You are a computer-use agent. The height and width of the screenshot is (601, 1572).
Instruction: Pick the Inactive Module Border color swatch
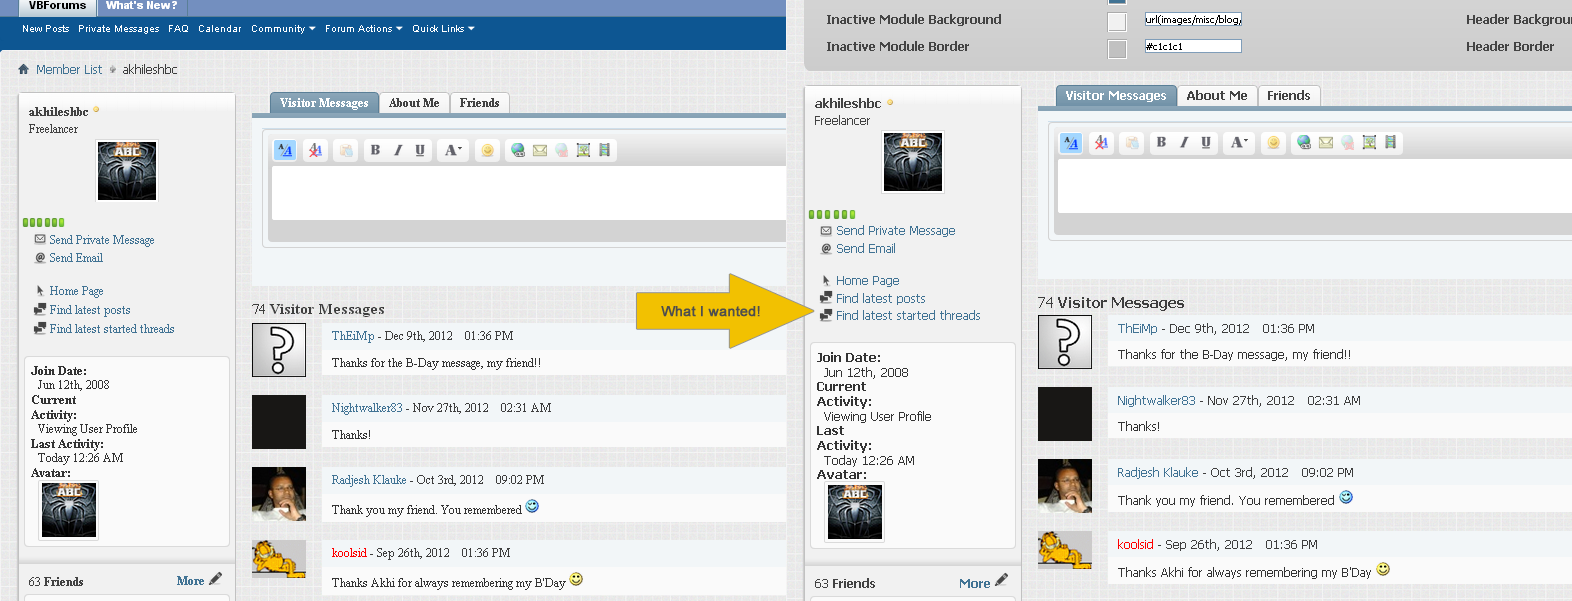[1117, 49]
